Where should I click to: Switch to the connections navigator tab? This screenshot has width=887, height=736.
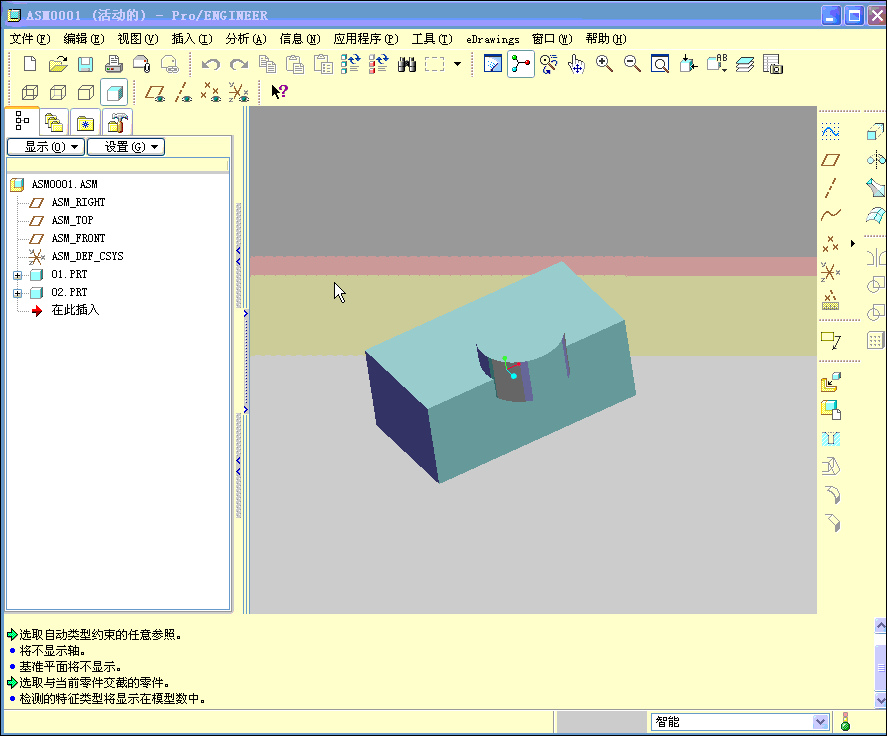[118, 122]
